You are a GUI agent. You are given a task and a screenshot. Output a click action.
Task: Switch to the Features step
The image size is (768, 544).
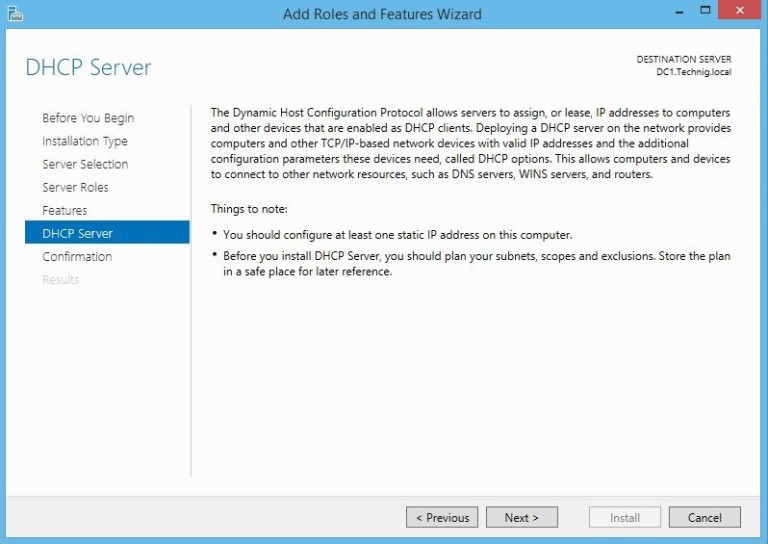[x=65, y=210]
